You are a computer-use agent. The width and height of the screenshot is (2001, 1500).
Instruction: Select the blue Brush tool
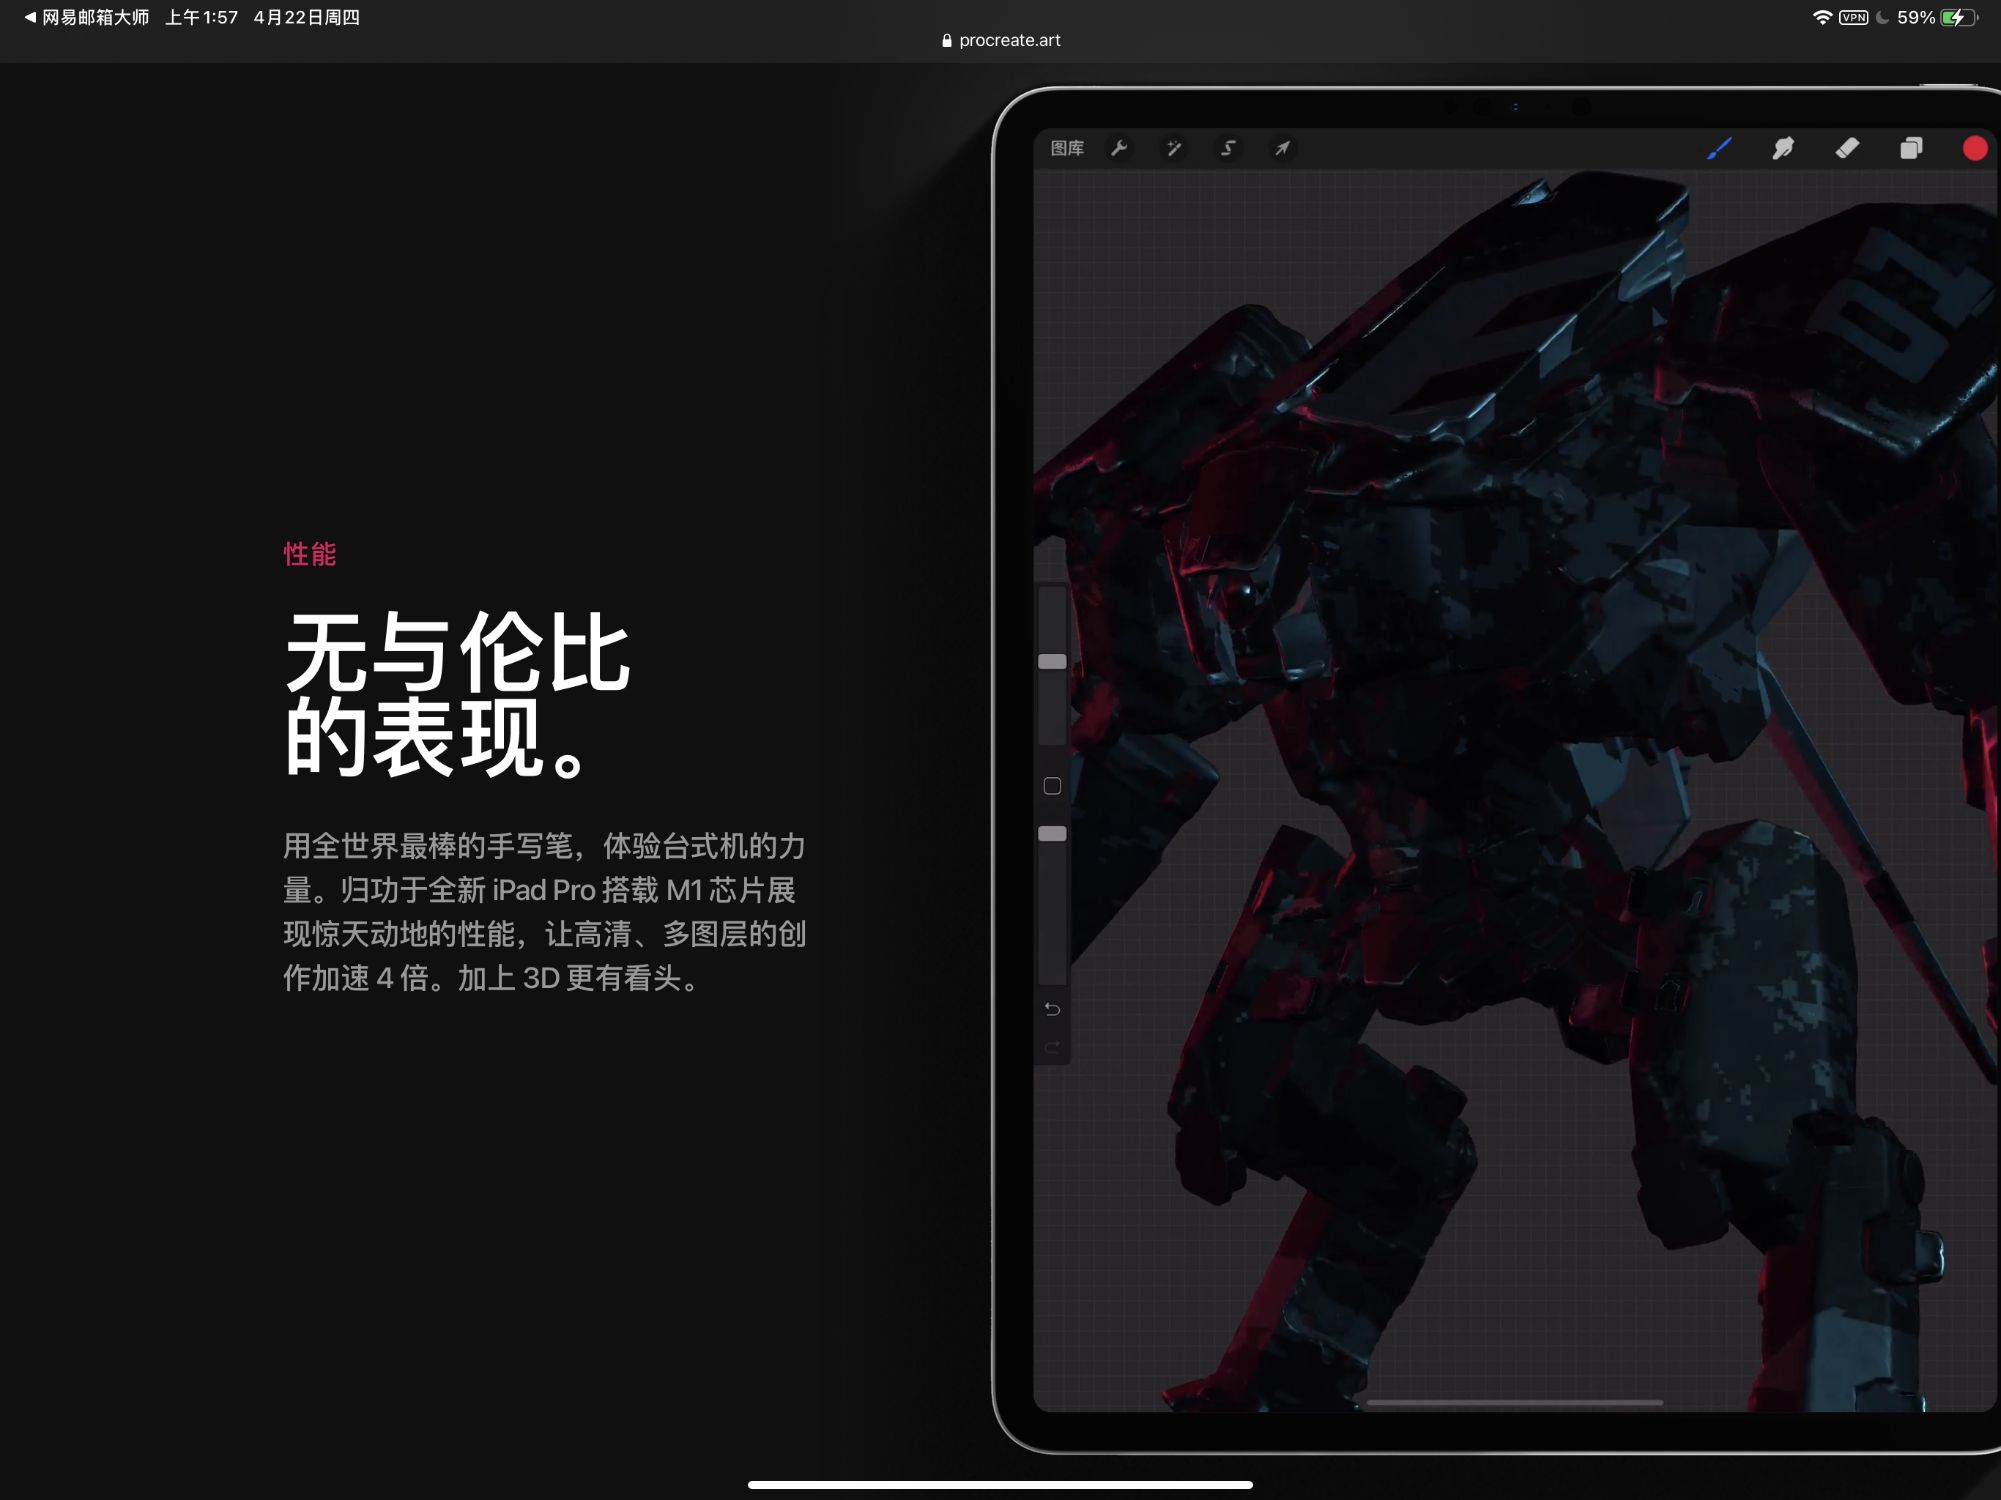[1719, 148]
